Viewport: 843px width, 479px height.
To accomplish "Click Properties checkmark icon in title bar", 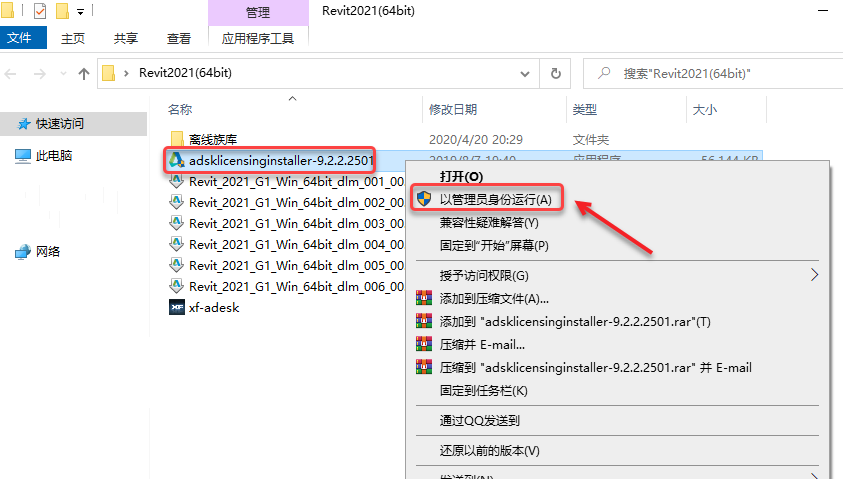I will pos(40,11).
